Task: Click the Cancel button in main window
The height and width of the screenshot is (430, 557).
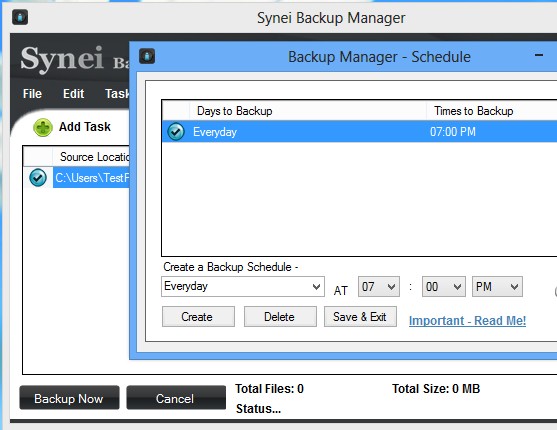Action: point(176,398)
